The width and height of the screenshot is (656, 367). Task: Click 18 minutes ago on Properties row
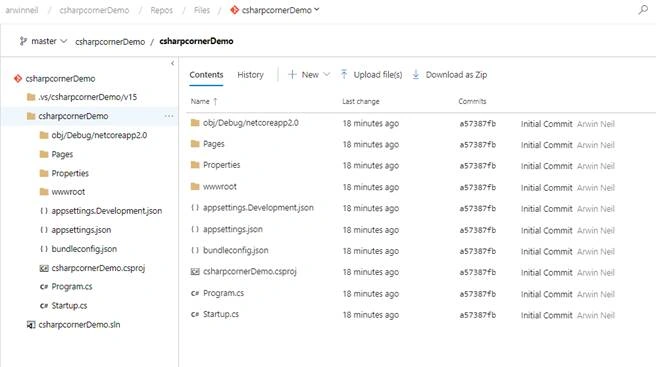click(371, 166)
